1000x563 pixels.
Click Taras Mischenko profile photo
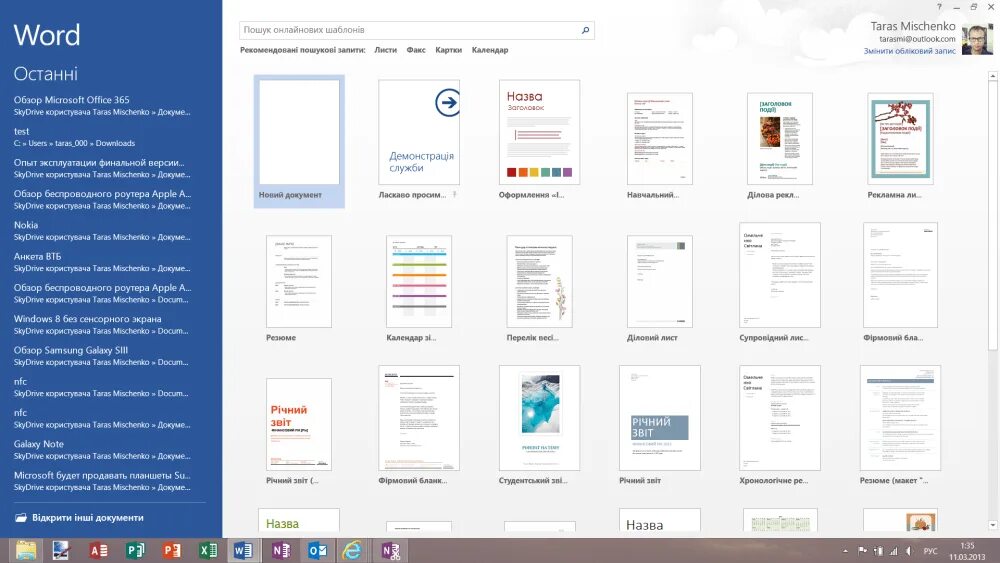(978, 40)
